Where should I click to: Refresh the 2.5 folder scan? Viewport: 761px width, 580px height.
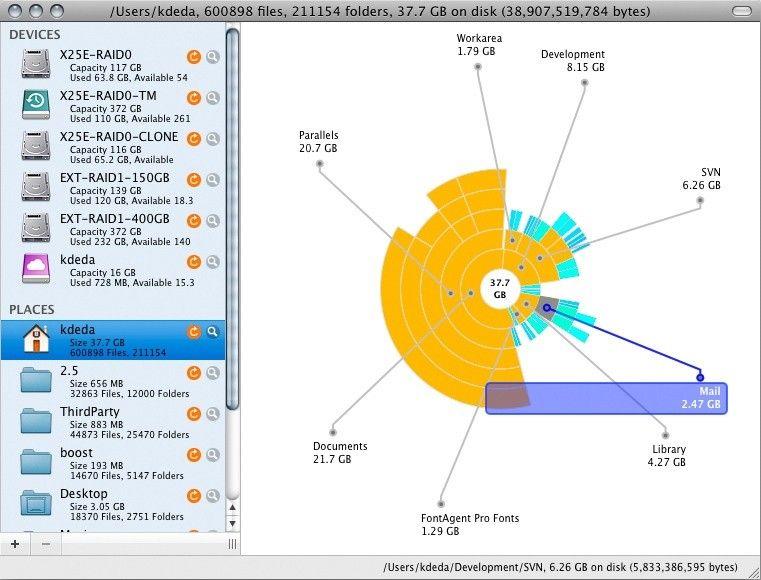[x=194, y=373]
